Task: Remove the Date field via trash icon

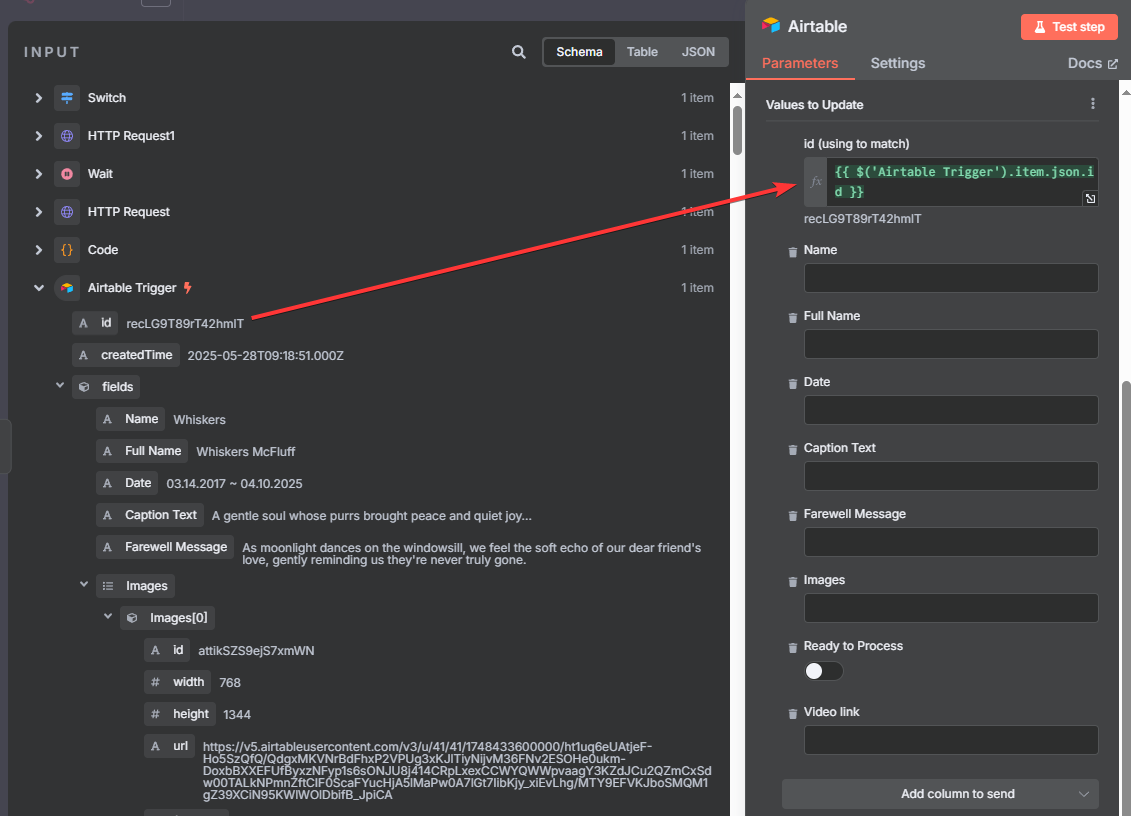Action: tap(793, 384)
